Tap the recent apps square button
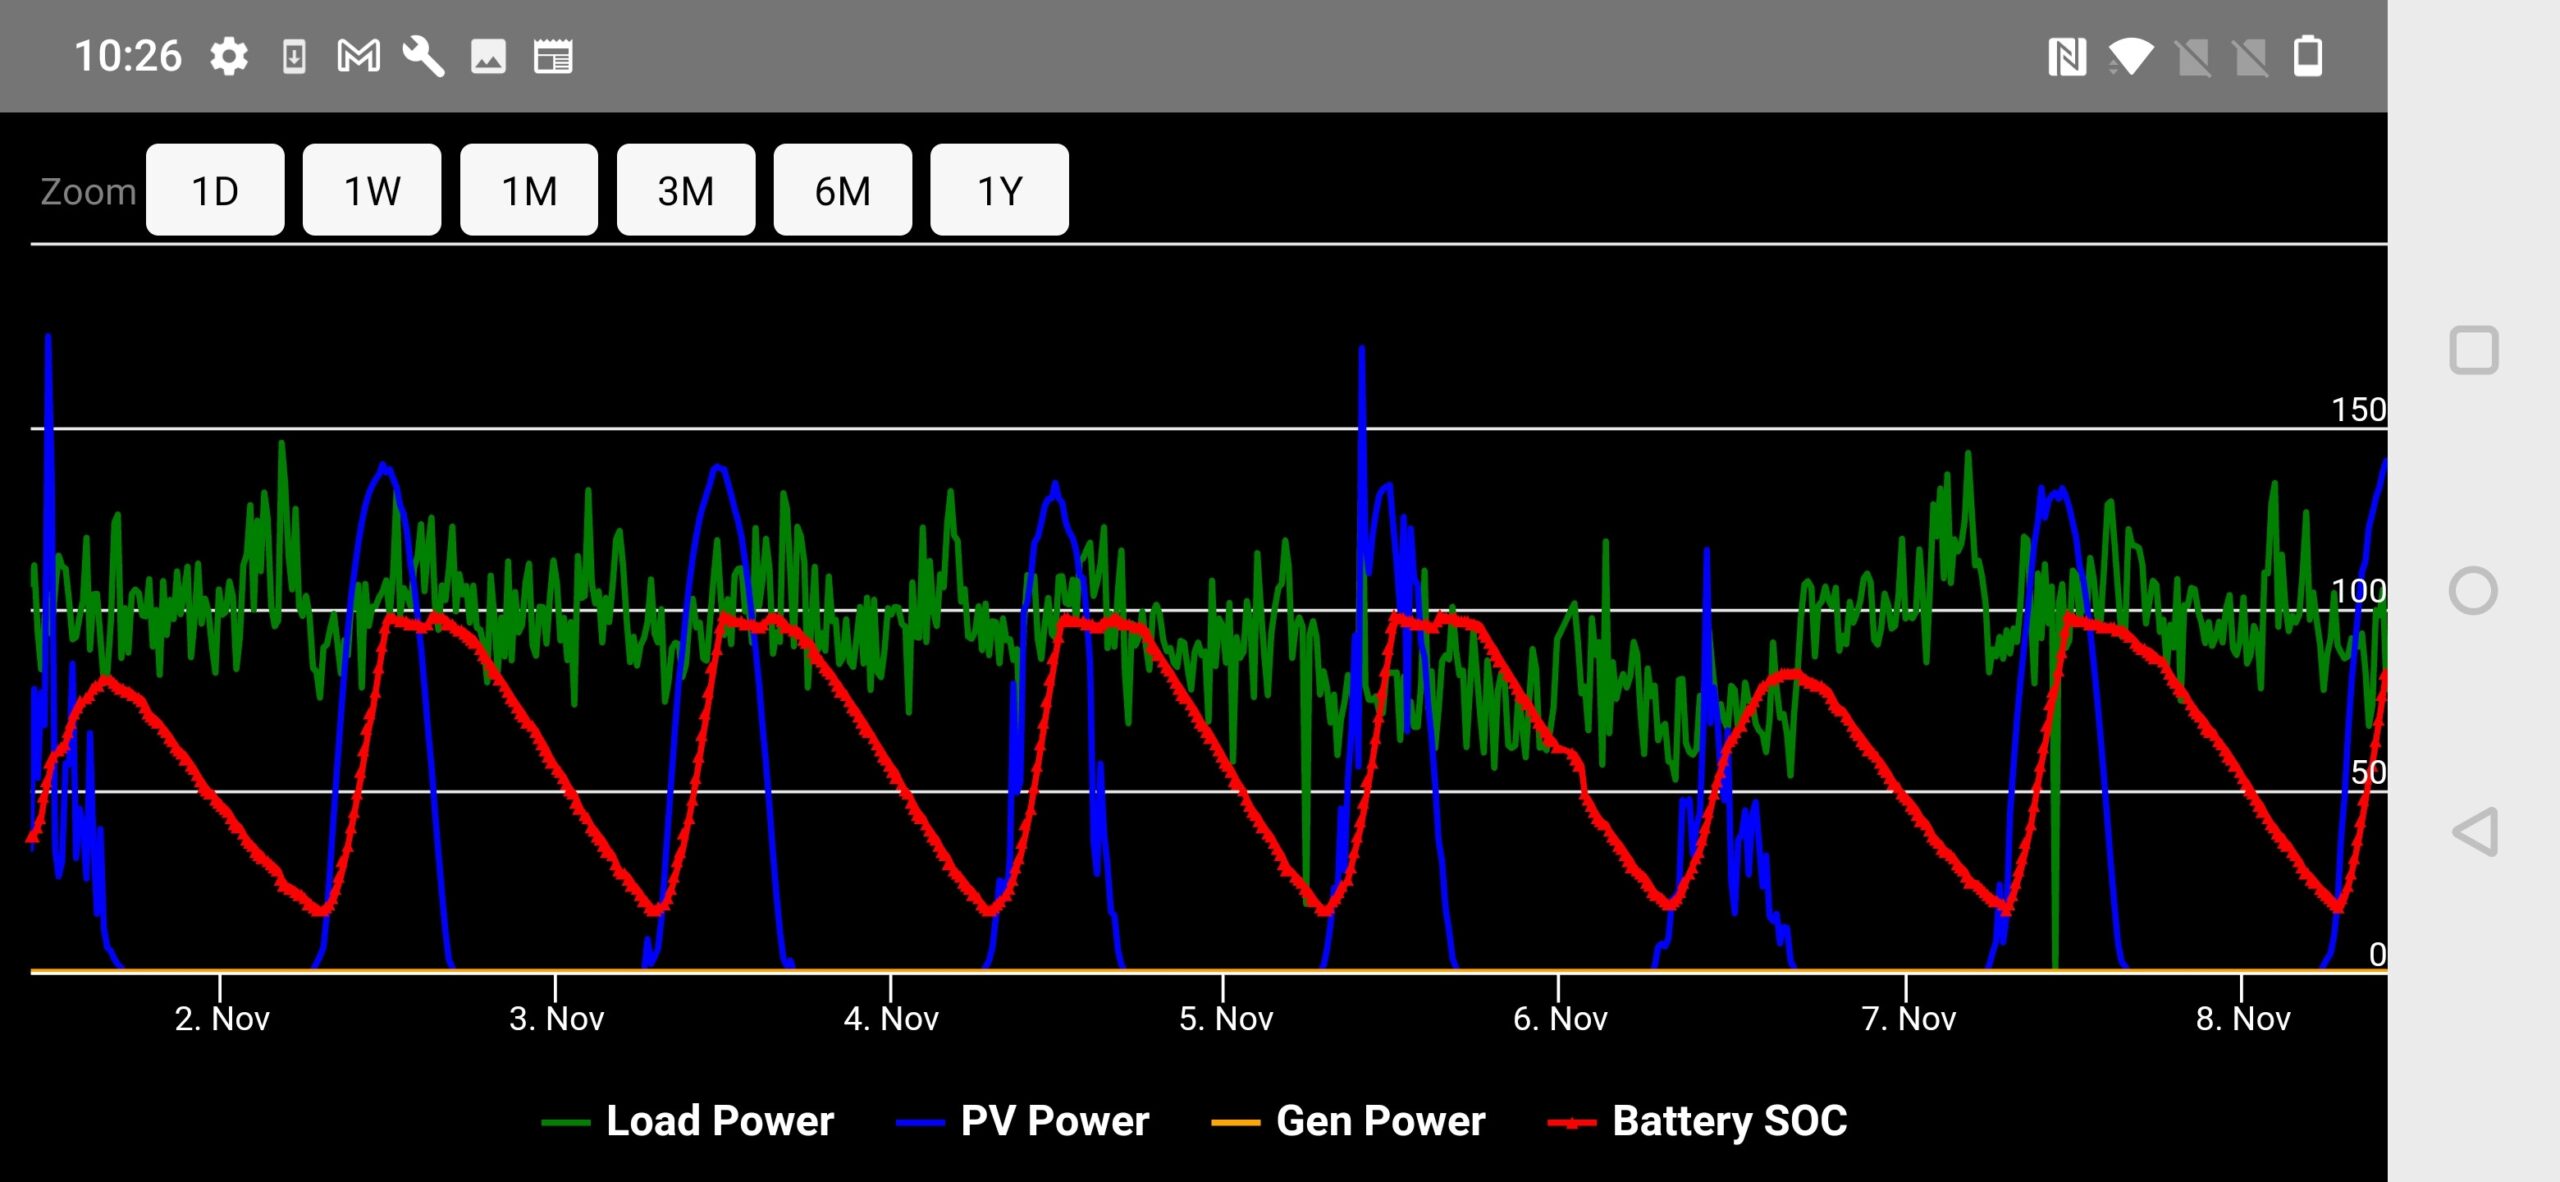Image resolution: width=2560 pixels, height=1182 pixels. (x=2474, y=351)
